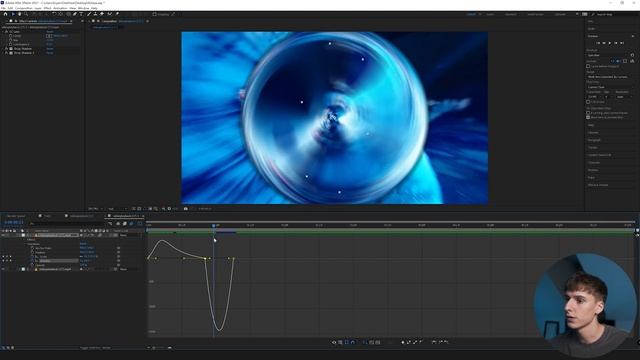Select the Selection (arrow) tool

coord(13,14)
